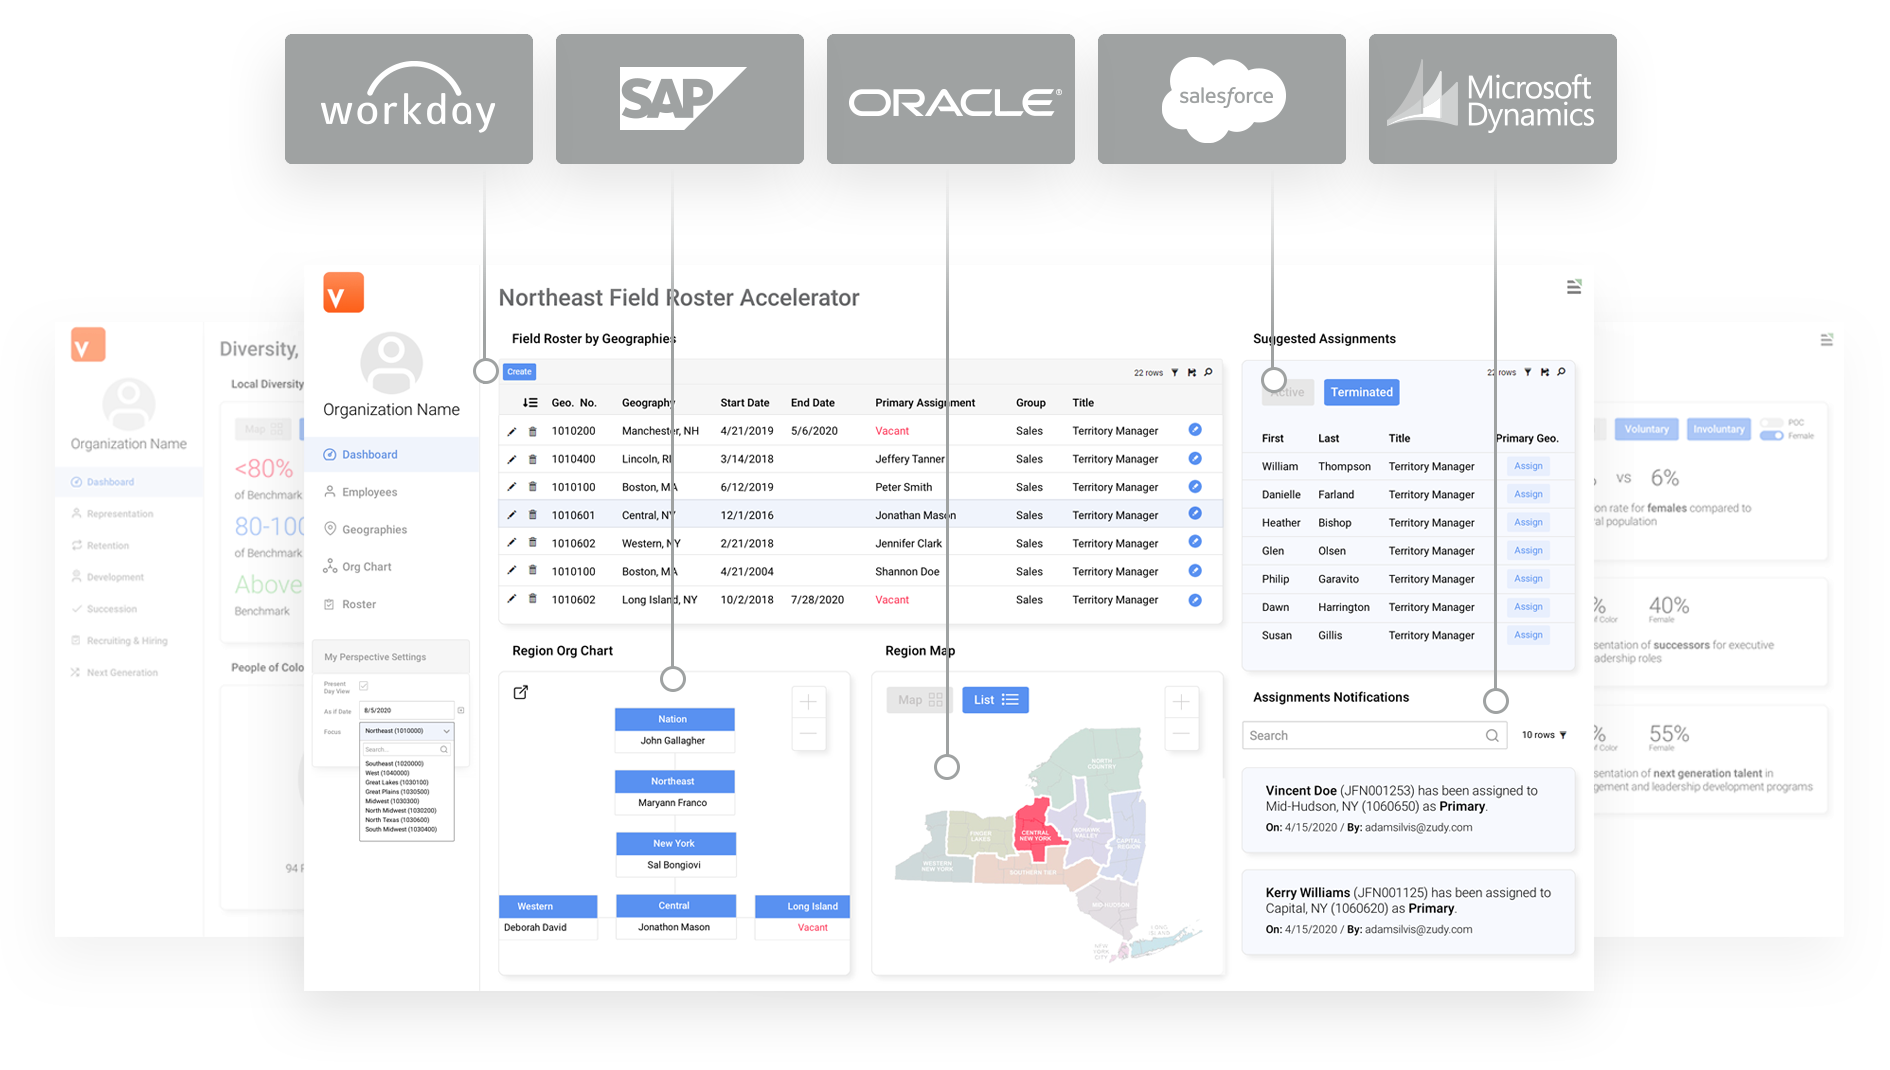Zoom in on the Region Map
The width and height of the screenshot is (1890, 1070).
(x=1181, y=702)
